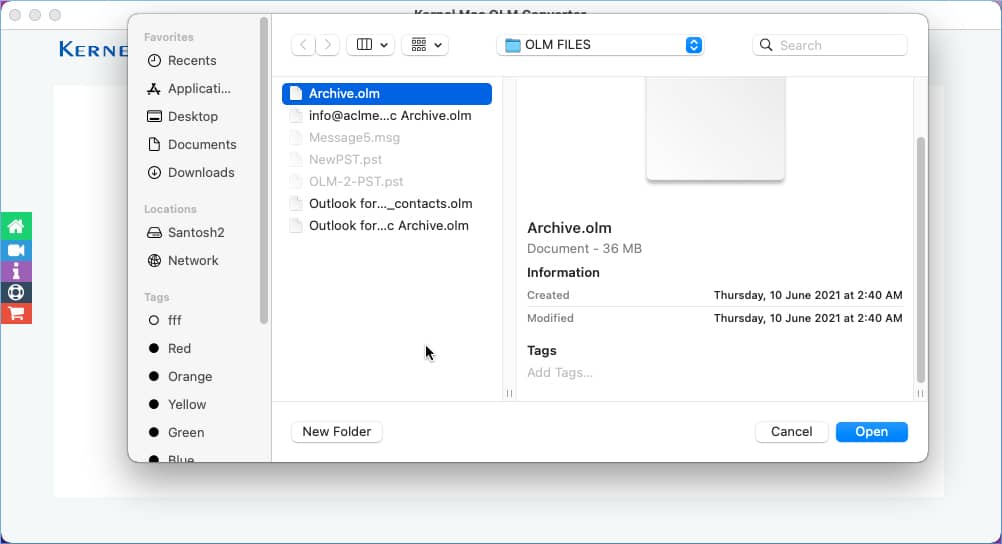Click the Recents clock icon
The width and height of the screenshot is (1002, 544).
tap(154, 61)
